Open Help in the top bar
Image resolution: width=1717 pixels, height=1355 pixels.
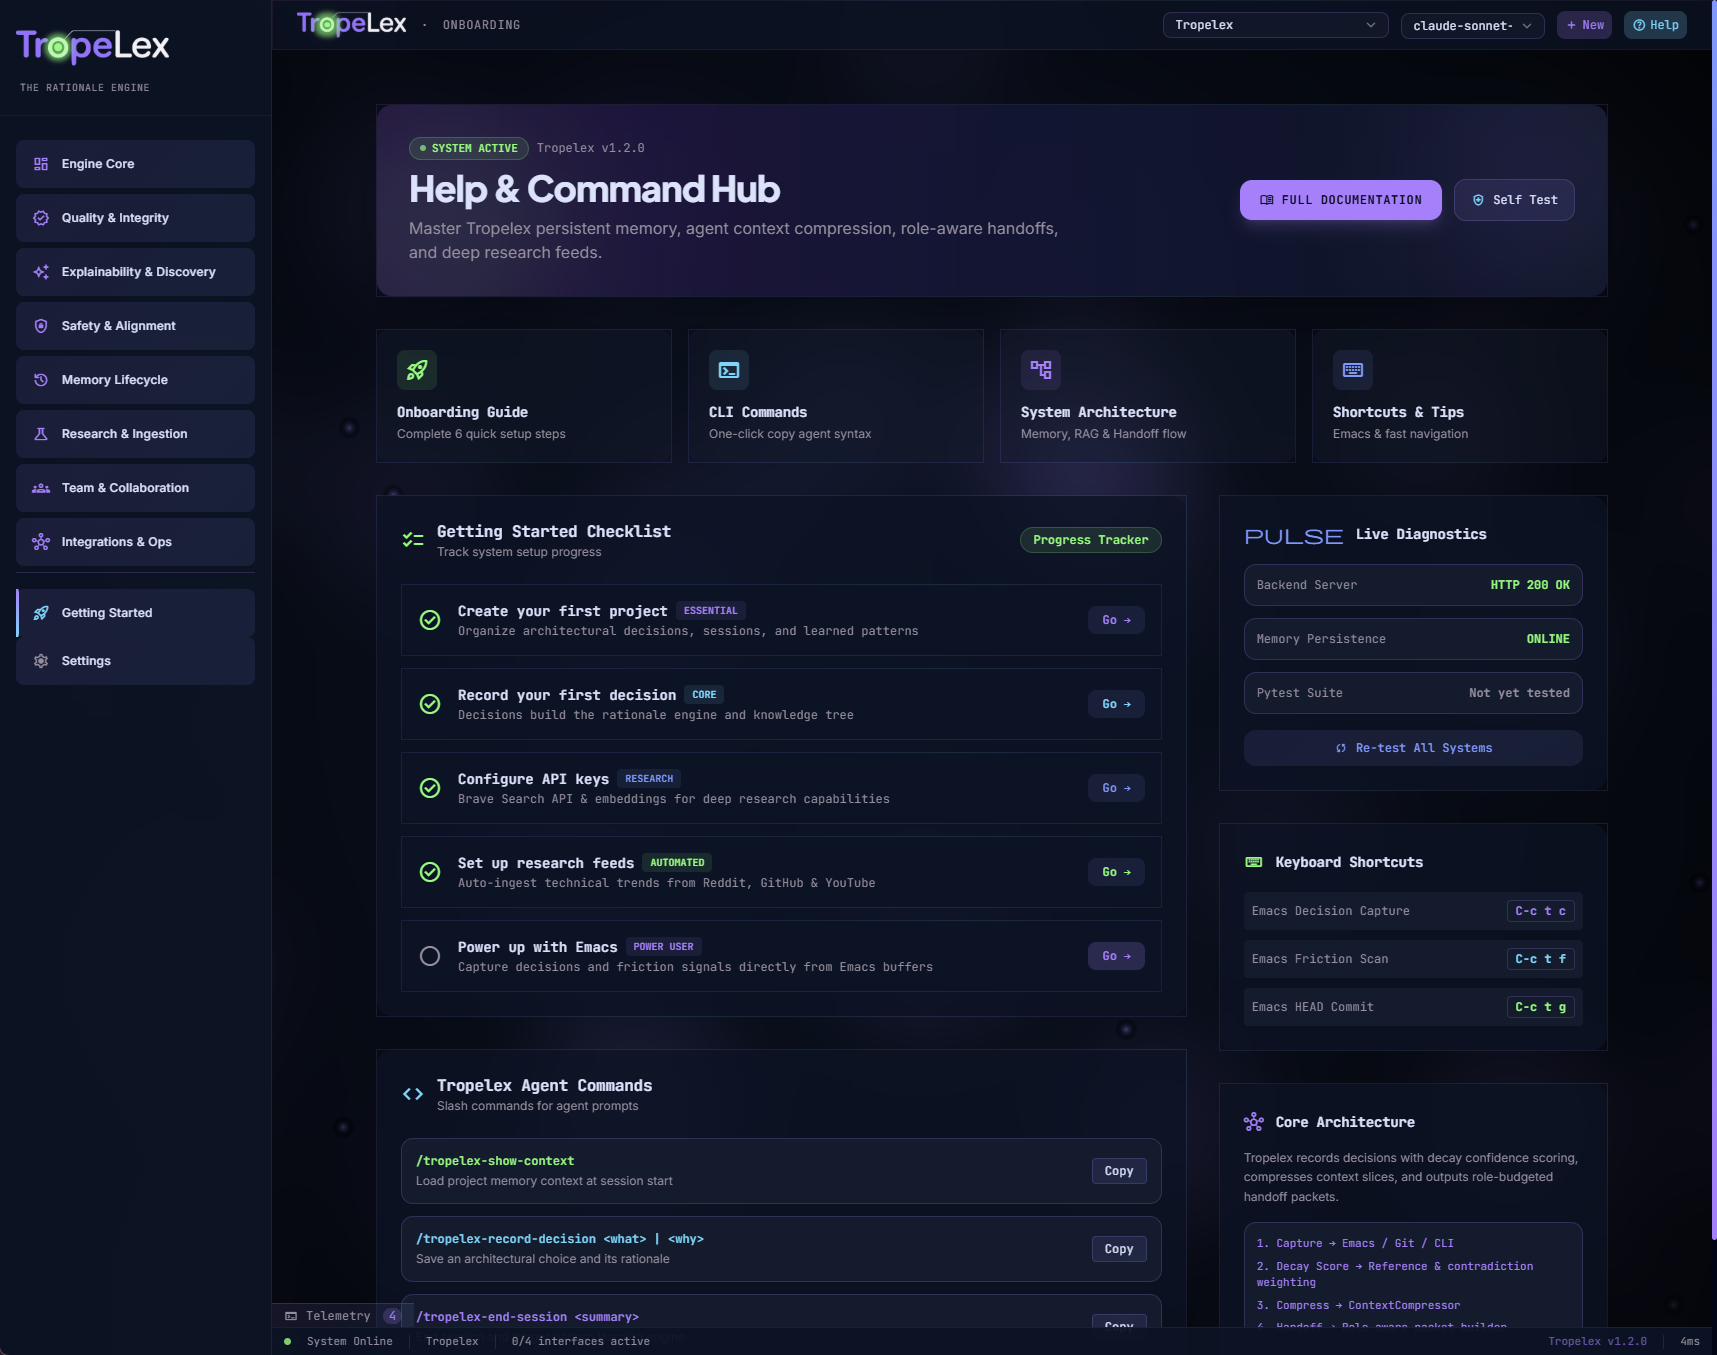tap(1655, 25)
